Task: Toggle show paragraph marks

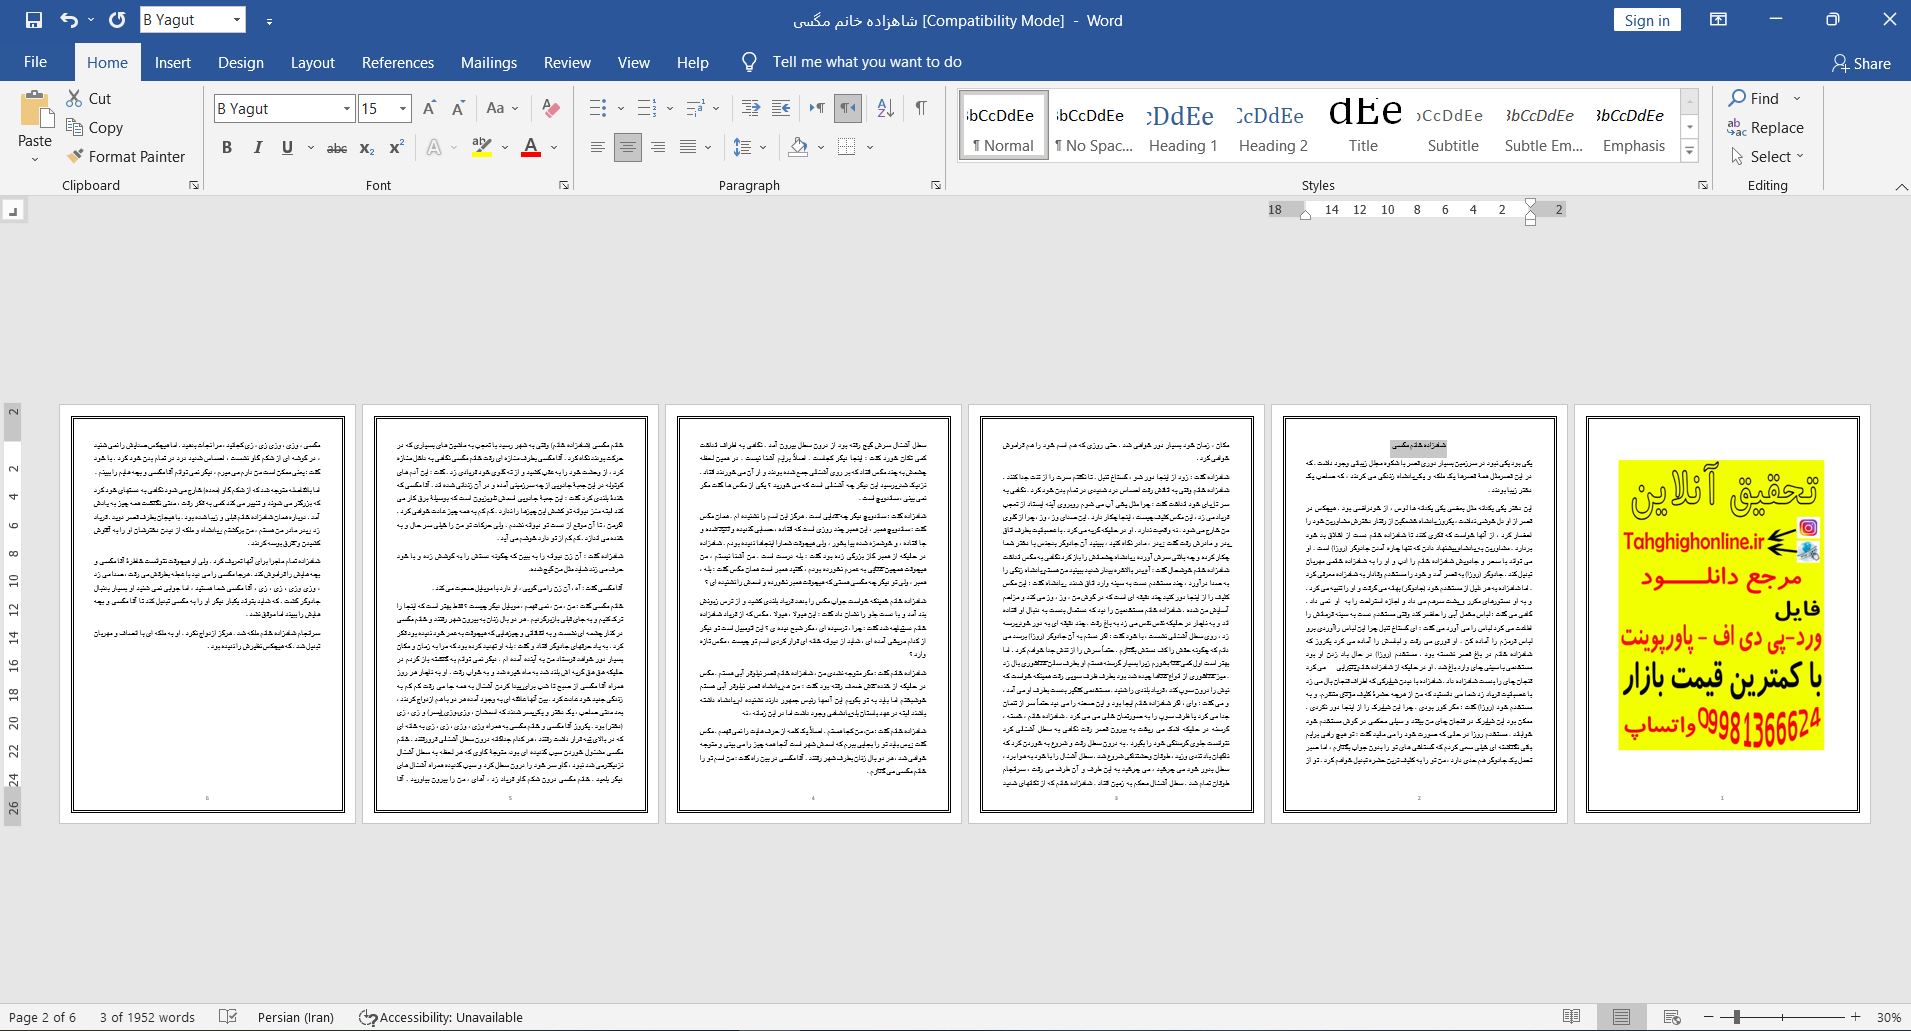Action: pyautogui.click(x=920, y=108)
